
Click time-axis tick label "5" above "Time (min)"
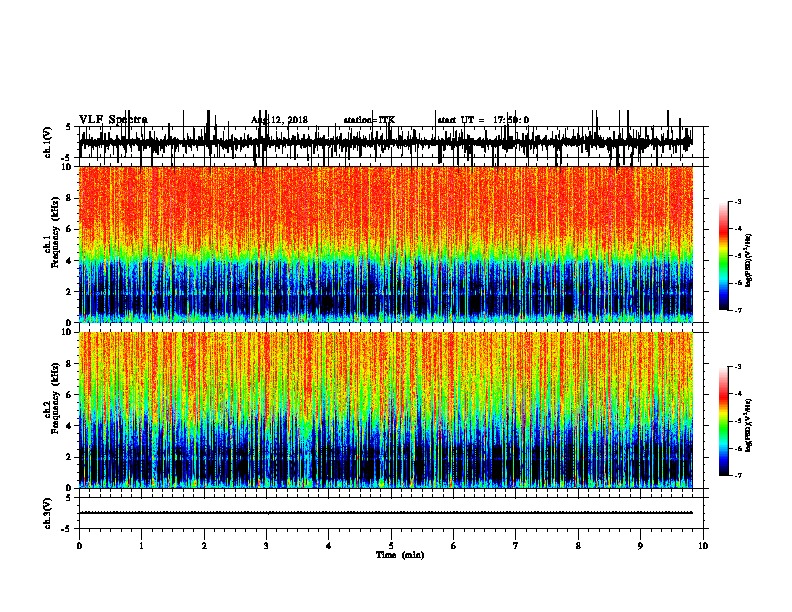coord(391,546)
